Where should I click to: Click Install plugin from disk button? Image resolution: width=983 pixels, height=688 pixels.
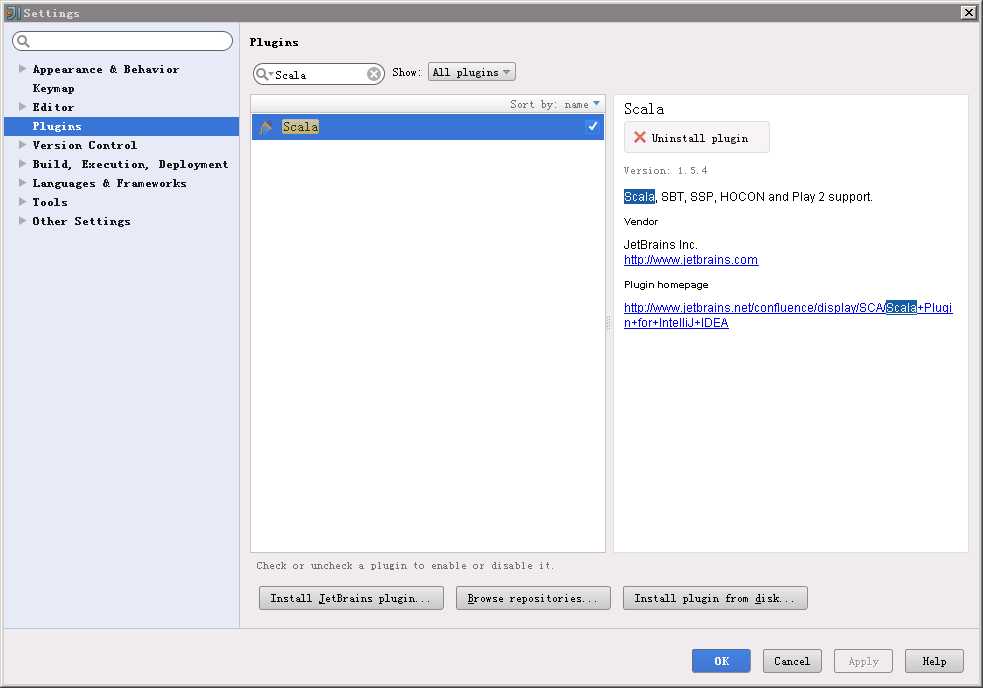715,598
